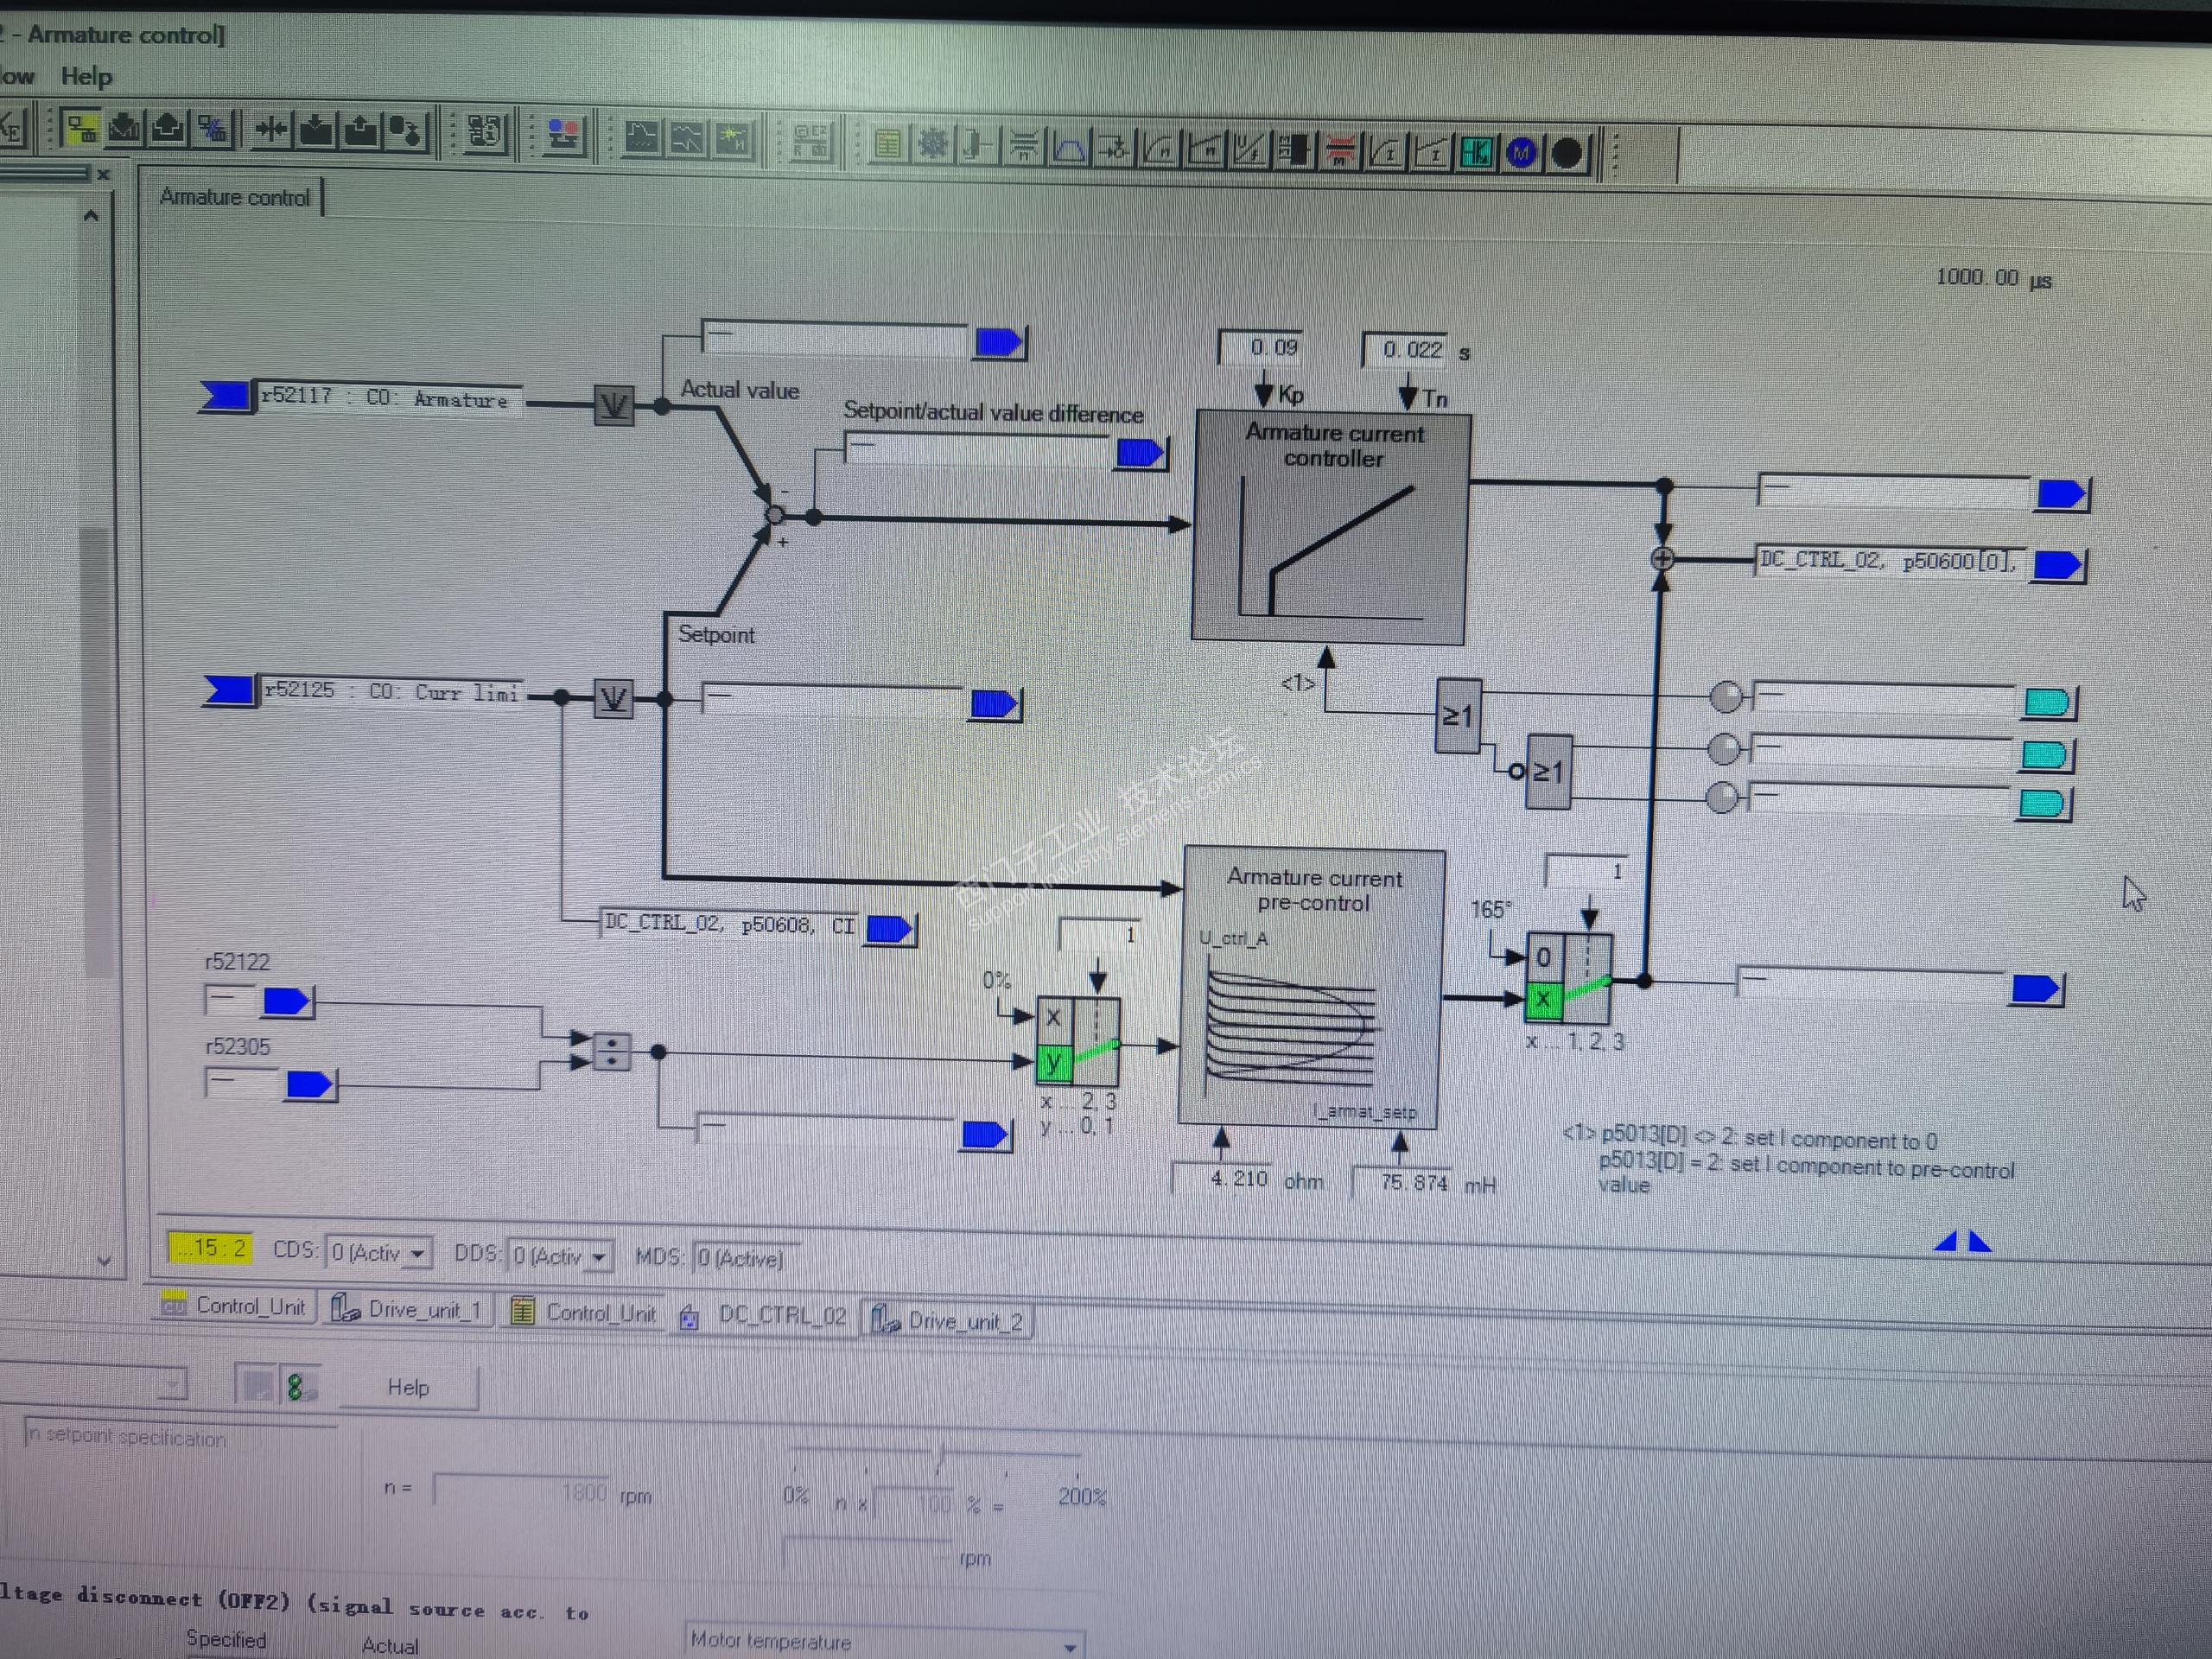Screen dimensions: 2212x1659
Task: Click the red limitation toolbar icon
Action: pyautogui.click(x=1339, y=151)
